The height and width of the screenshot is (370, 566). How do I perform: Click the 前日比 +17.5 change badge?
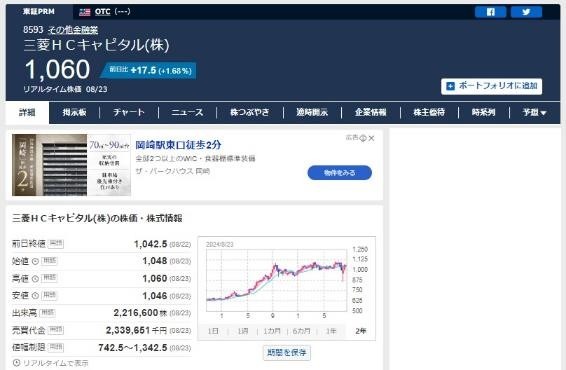coord(149,70)
